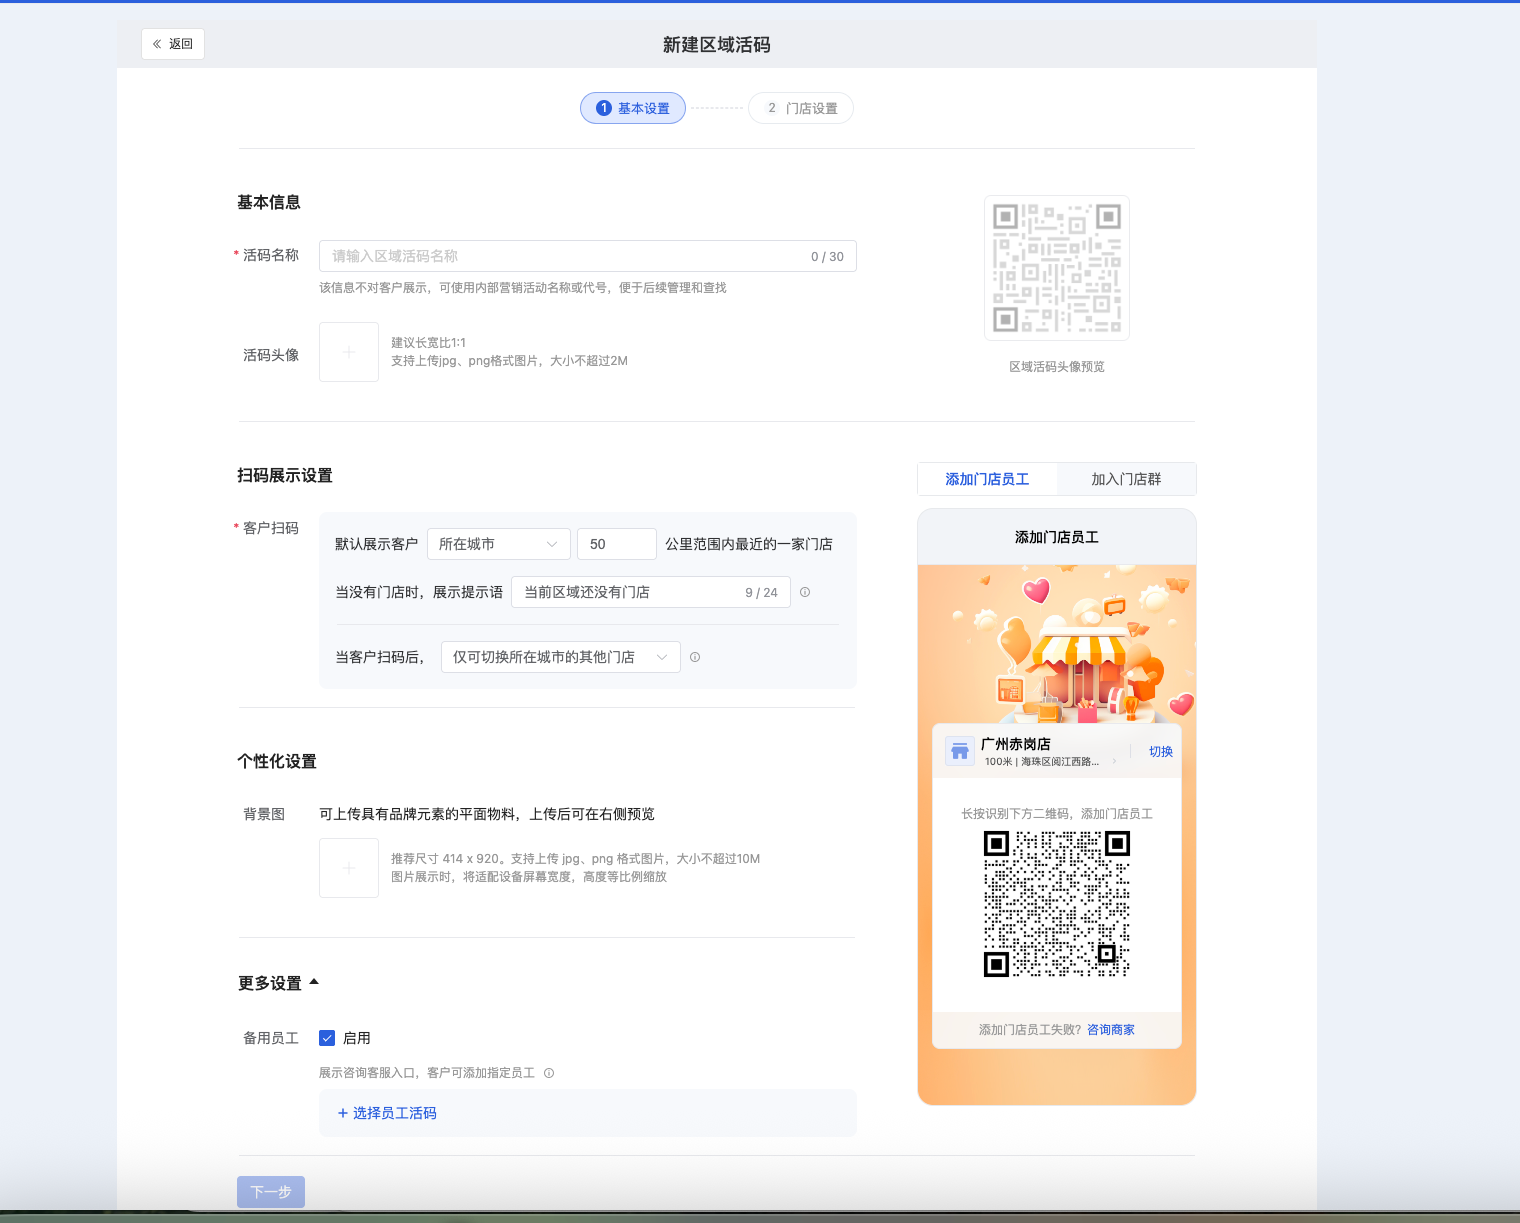Click the shop illustration banner in preview

(x=1057, y=645)
